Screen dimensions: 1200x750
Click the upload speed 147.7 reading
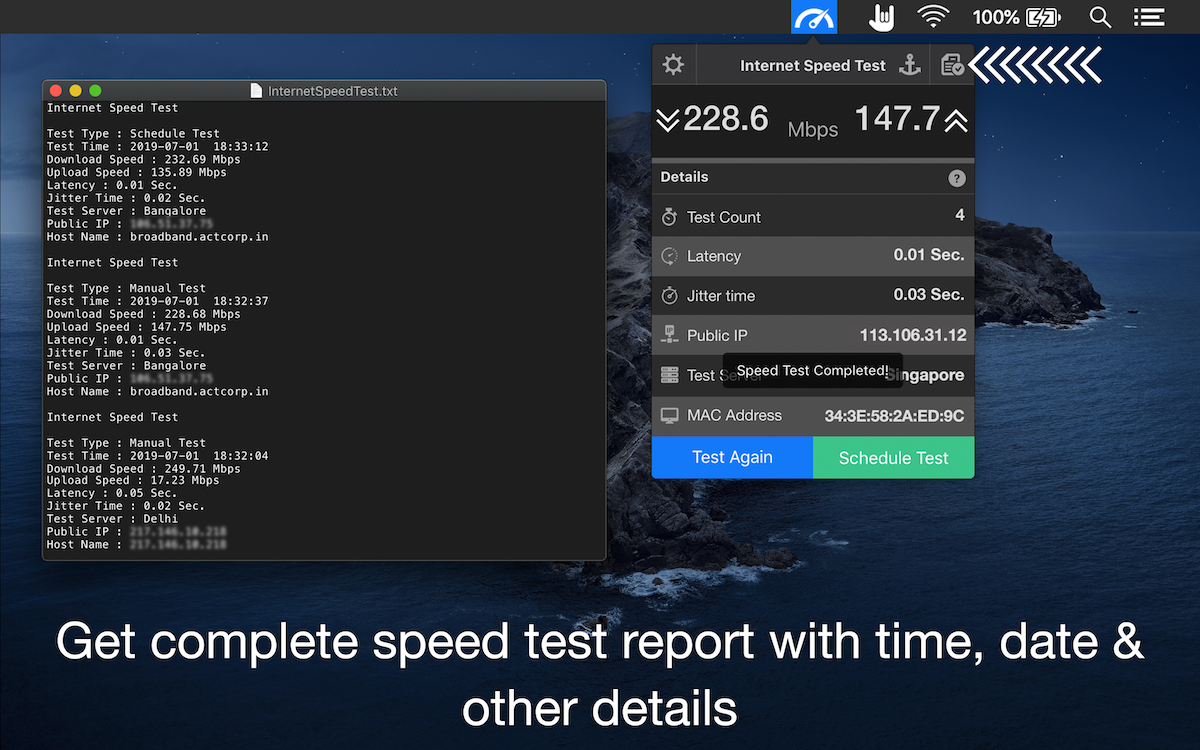coord(898,119)
